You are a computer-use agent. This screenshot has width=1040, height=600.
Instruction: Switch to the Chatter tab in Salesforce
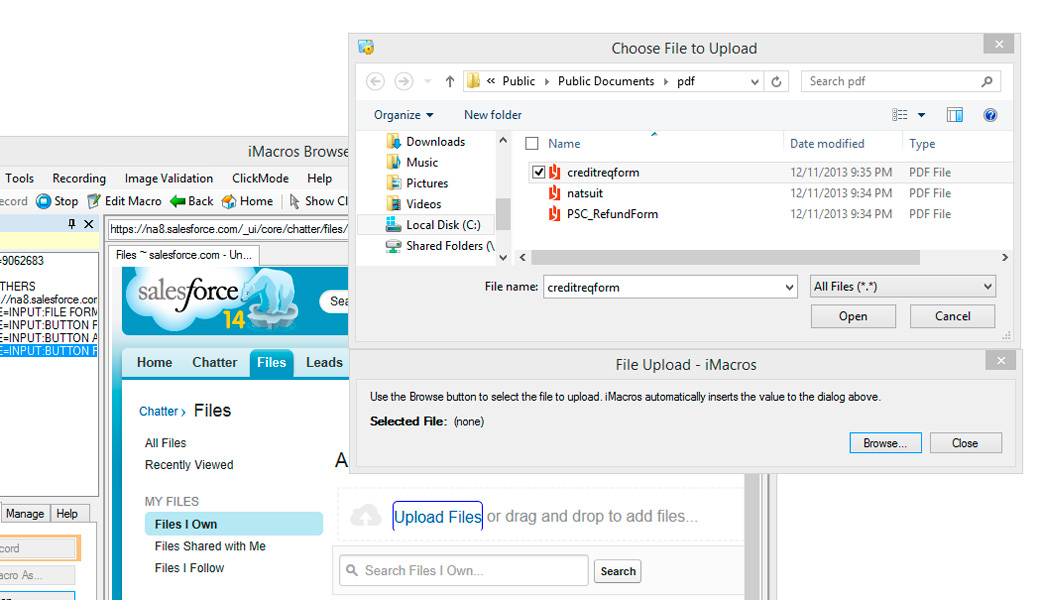click(x=214, y=363)
